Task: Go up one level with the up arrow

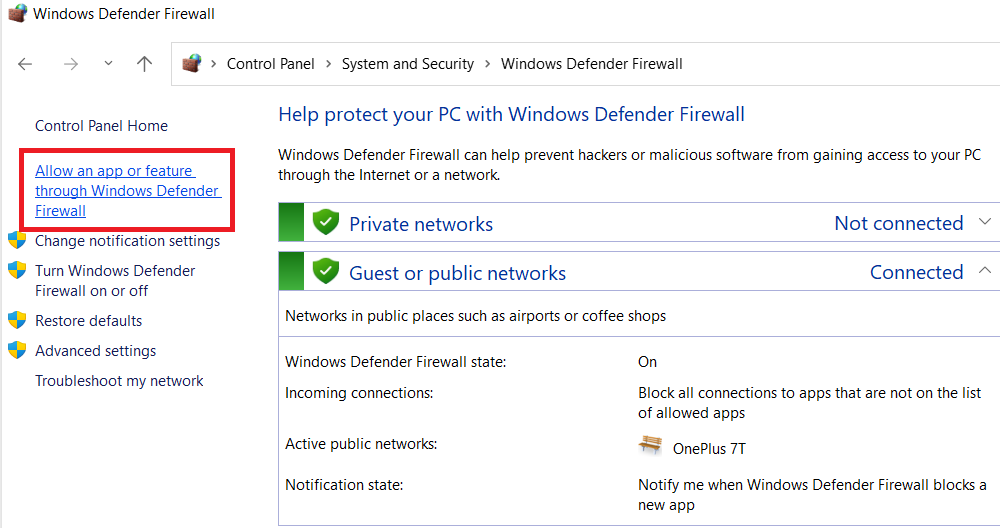Action: [x=145, y=64]
